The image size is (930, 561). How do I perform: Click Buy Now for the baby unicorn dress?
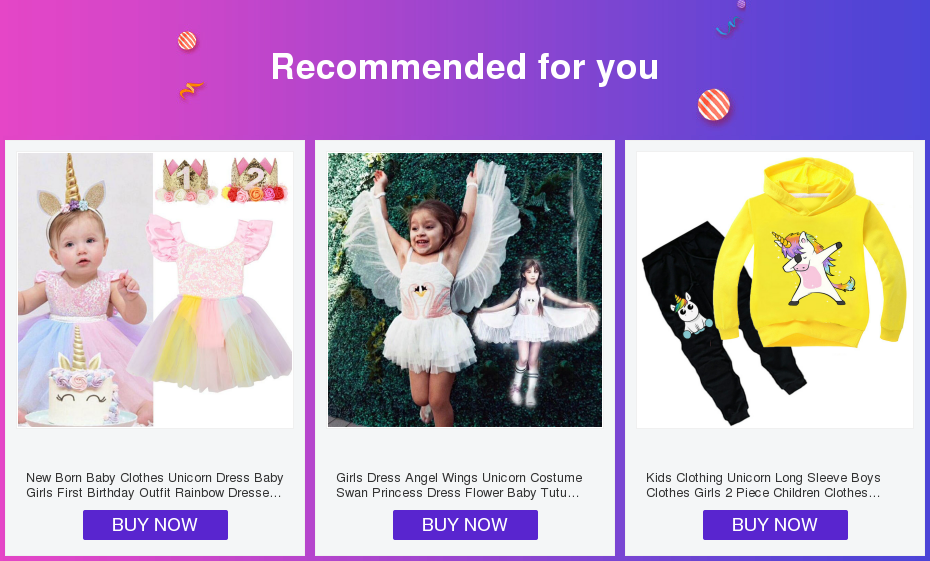click(x=155, y=525)
